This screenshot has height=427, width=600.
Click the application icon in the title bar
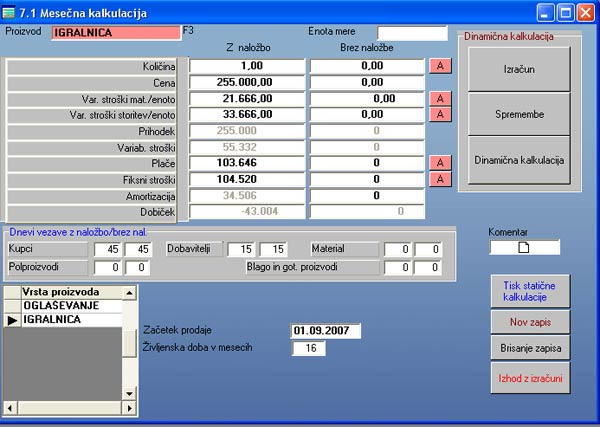point(10,13)
